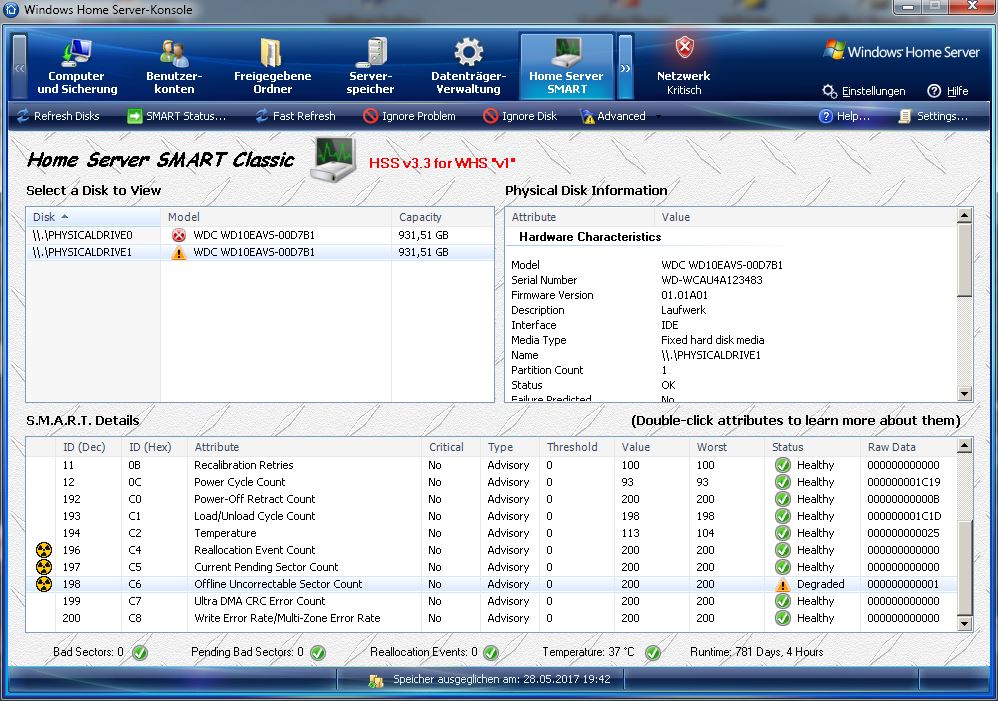Click the Degraded warning icon in row 198

pyautogui.click(x=783, y=584)
